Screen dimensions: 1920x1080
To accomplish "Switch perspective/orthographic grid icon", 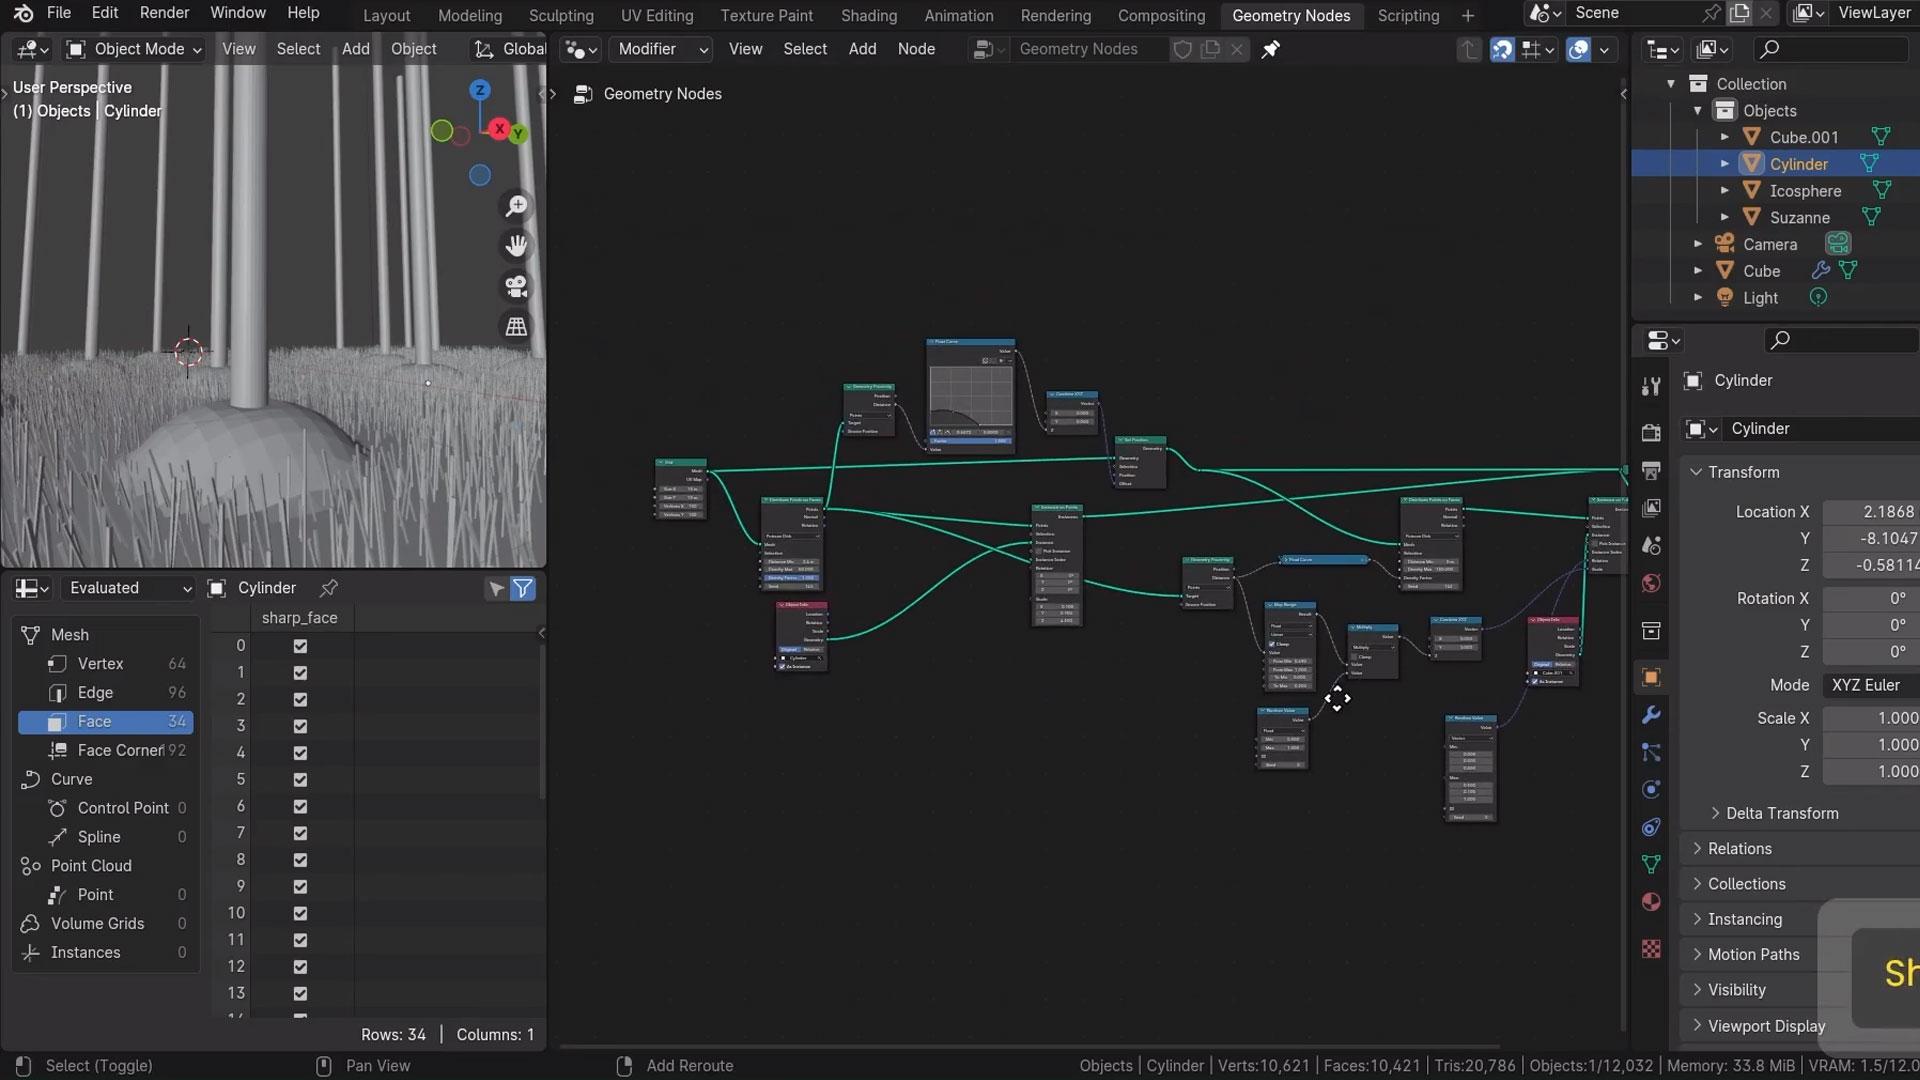I will (x=516, y=327).
